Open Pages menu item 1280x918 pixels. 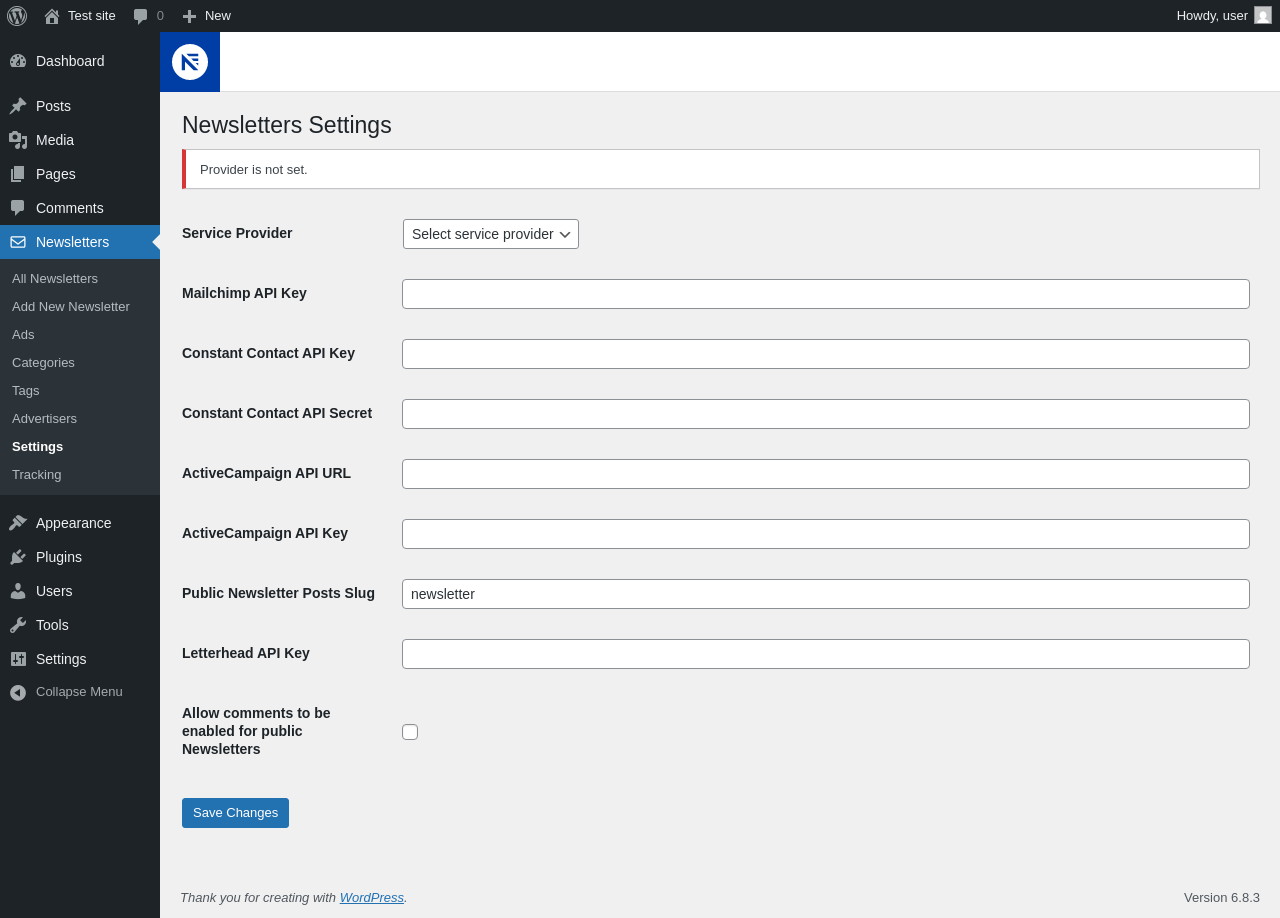tap(80, 174)
